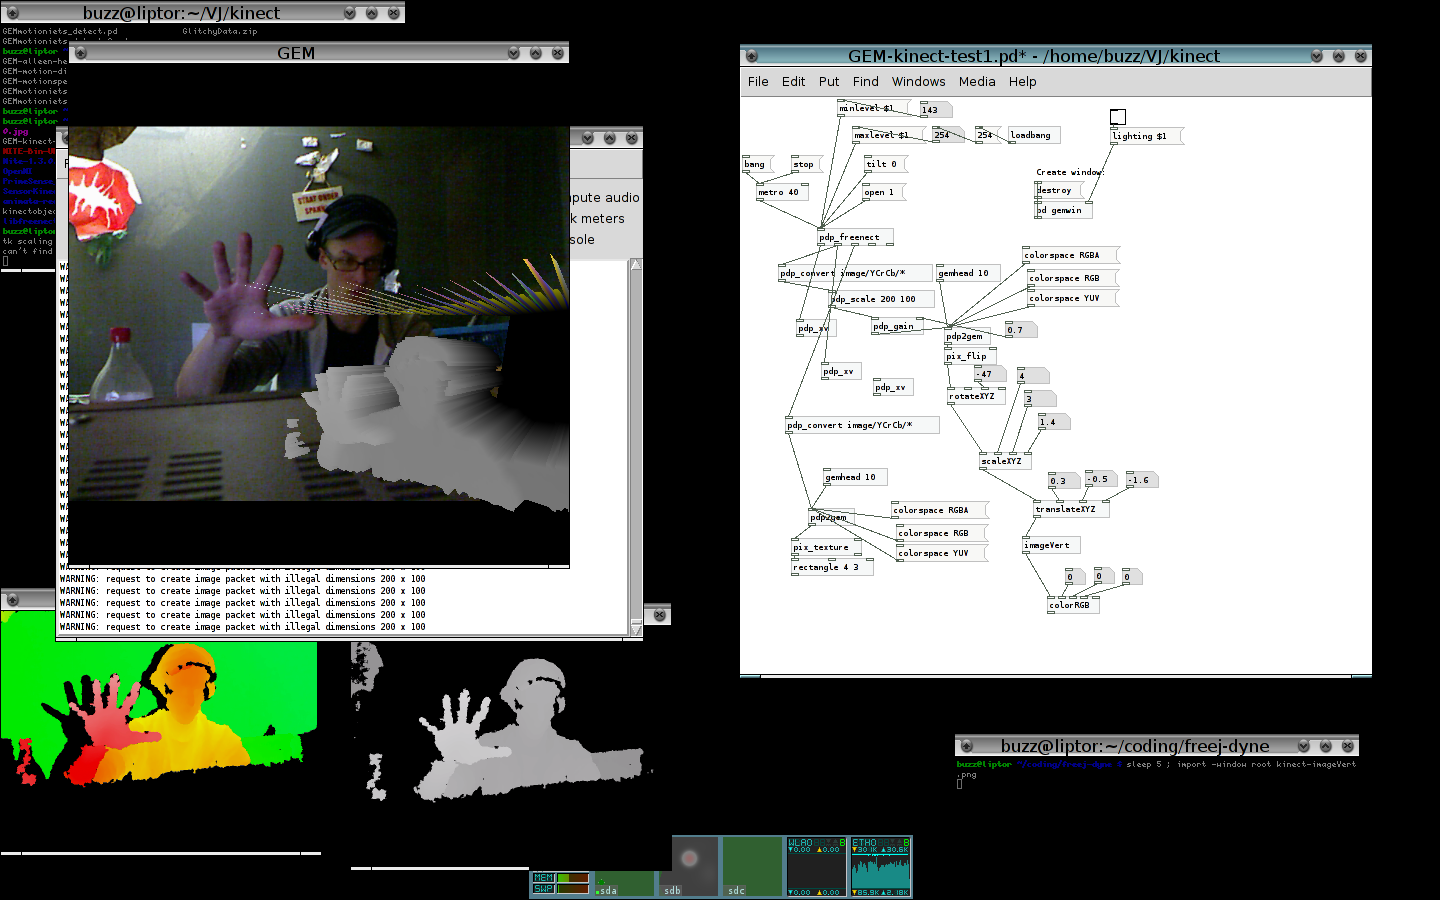Click the MEM memory monitor in dock

(561, 878)
